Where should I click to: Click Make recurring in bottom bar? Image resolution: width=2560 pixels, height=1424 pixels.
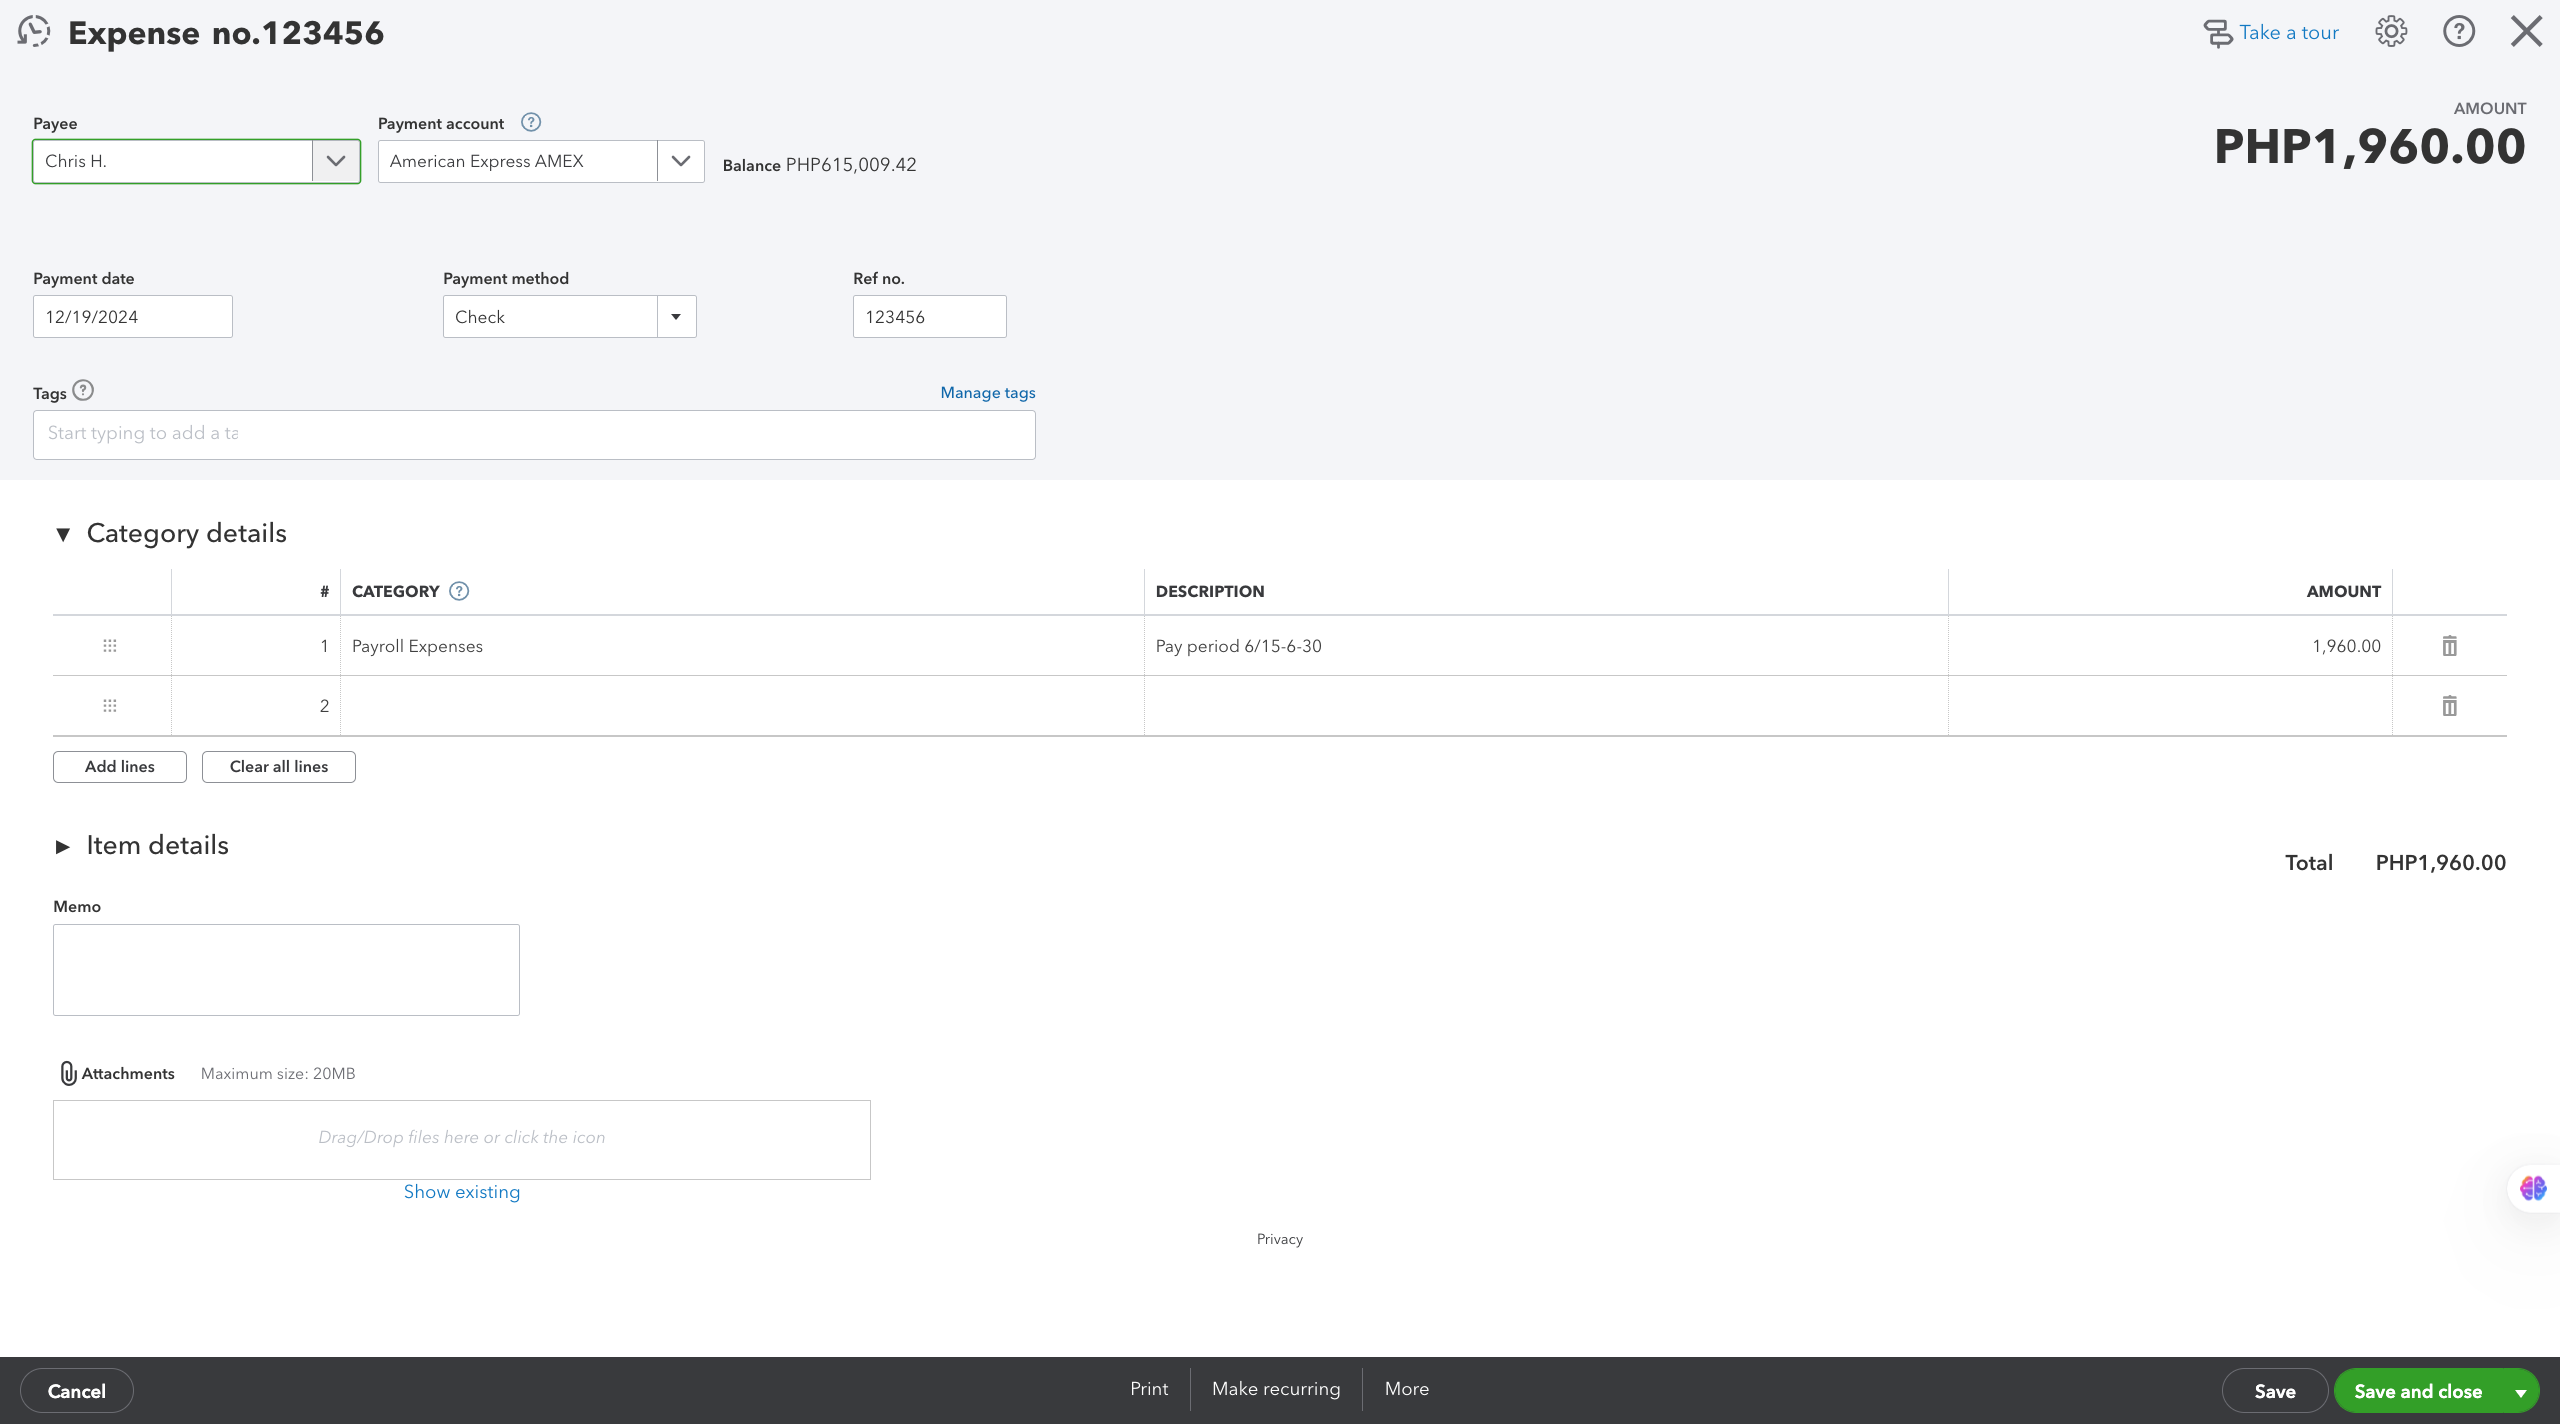coord(1275,1389)
